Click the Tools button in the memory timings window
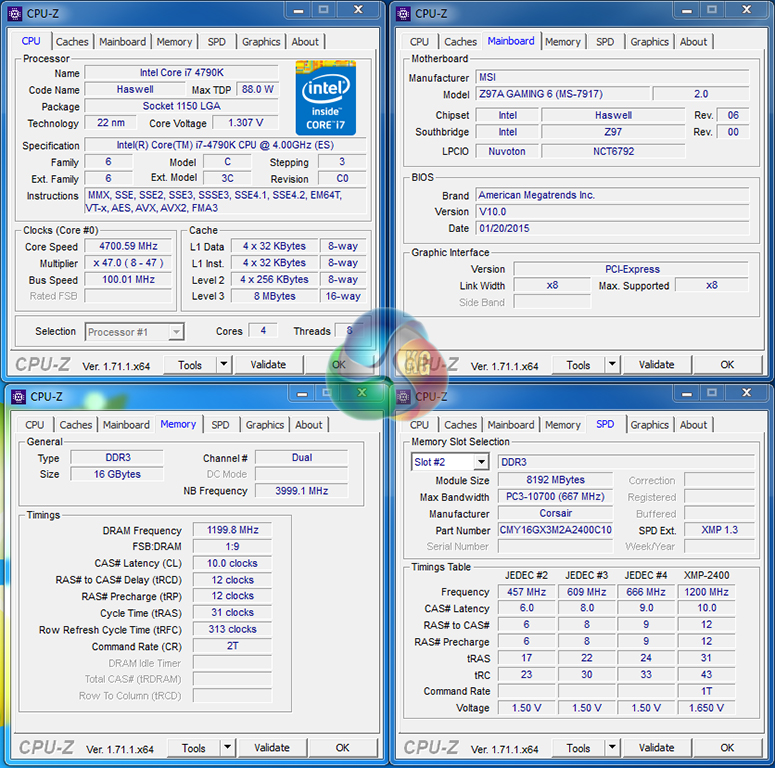 [193, 747]
